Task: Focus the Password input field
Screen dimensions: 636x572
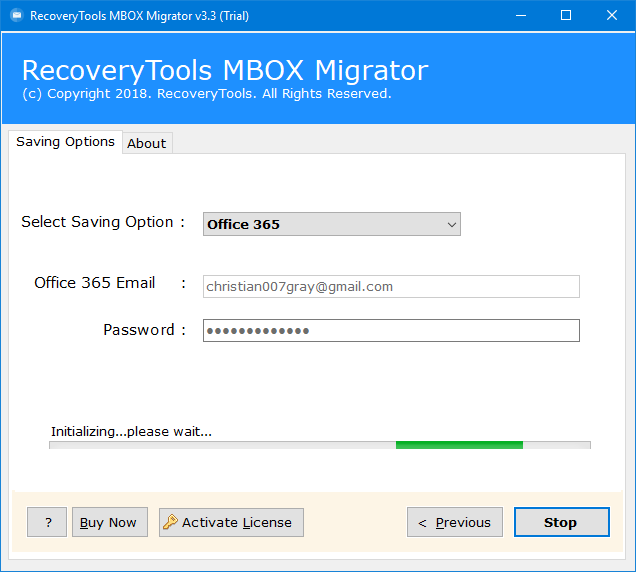Action: pos(391,331)
